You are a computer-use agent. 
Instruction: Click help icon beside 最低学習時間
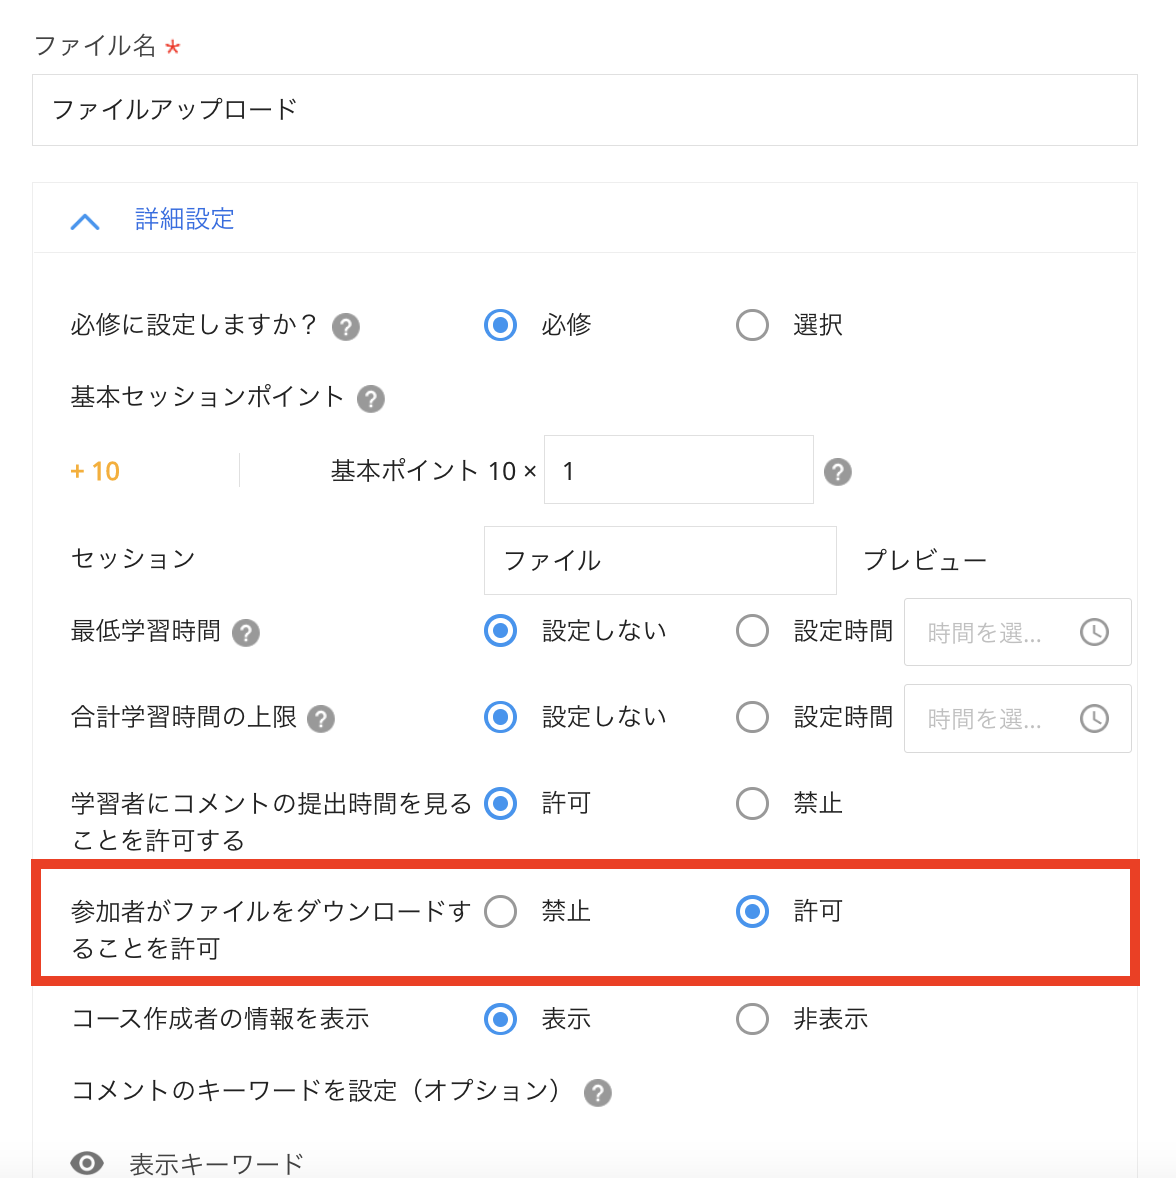click(x=246, y=633)
